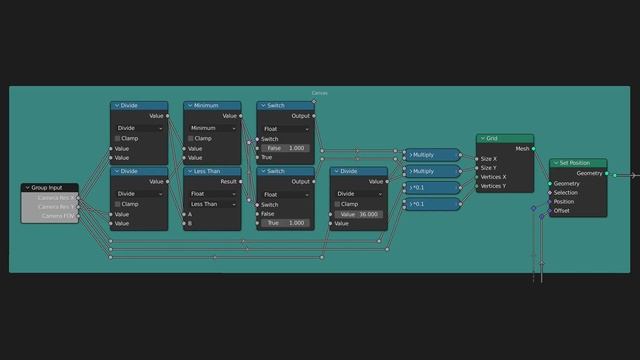
Task: Click Camera Res X output socket on Group Input
Action: click(78, 198)
